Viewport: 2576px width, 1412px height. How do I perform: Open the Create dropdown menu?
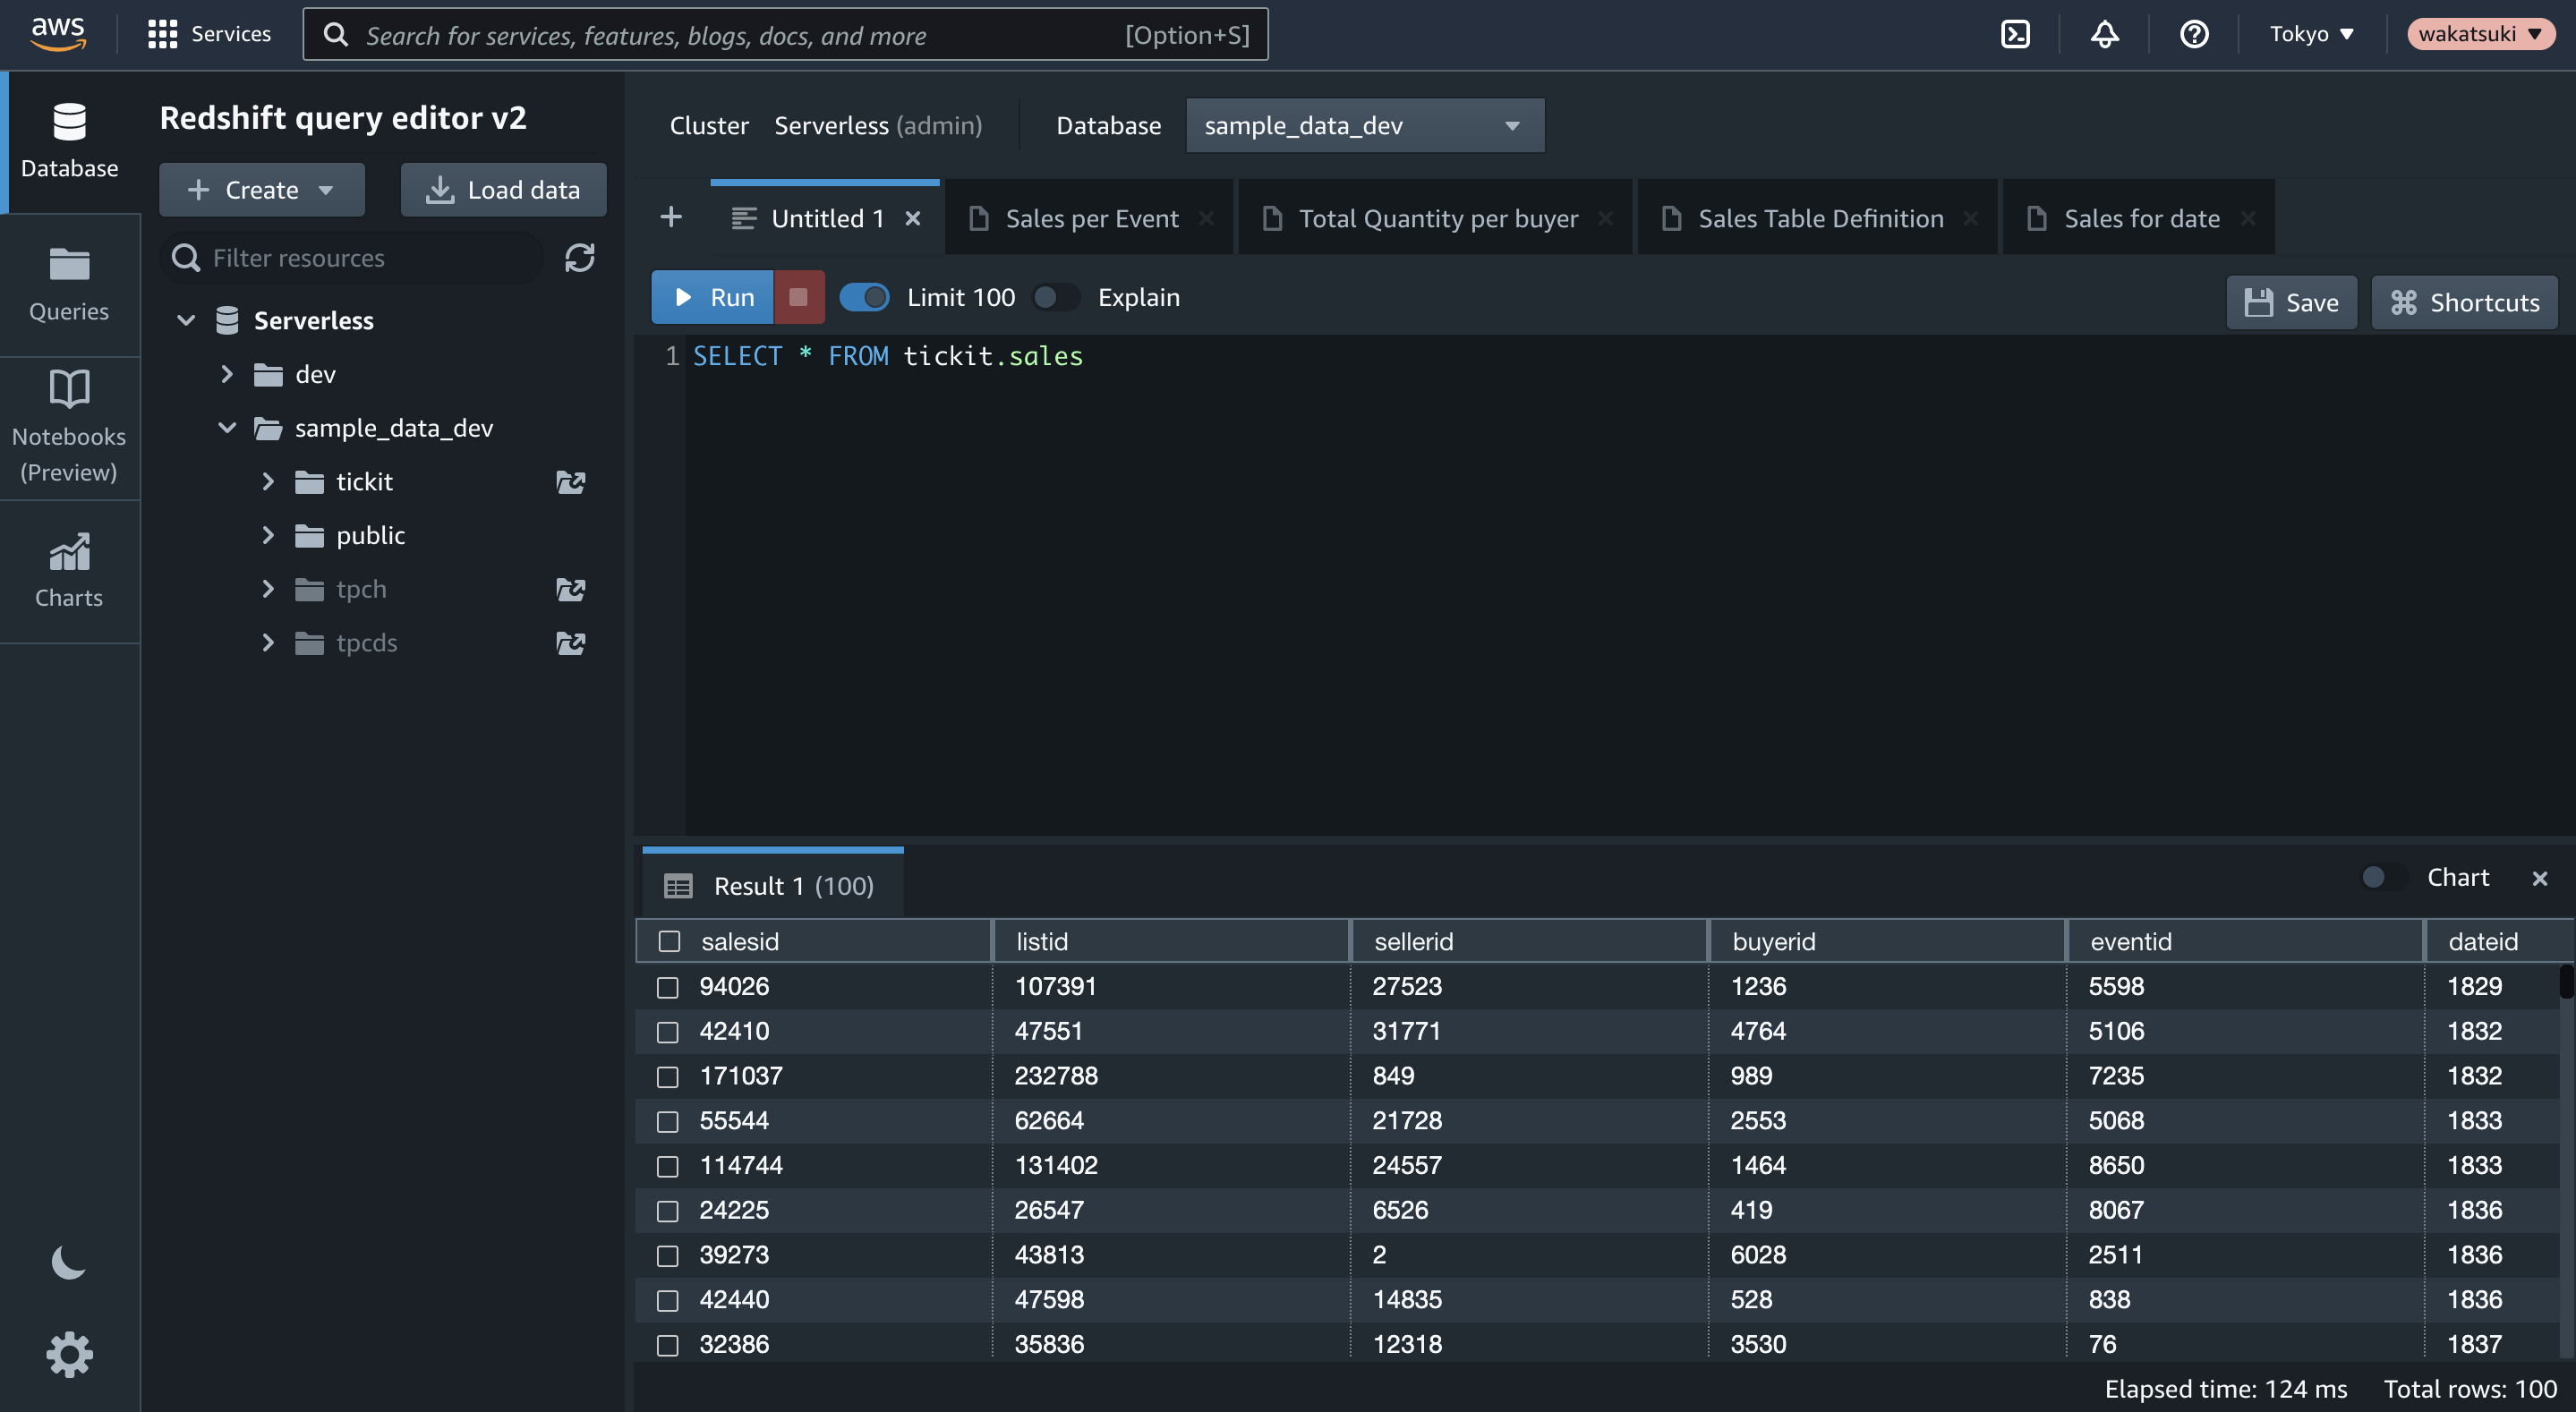point(261,189)
